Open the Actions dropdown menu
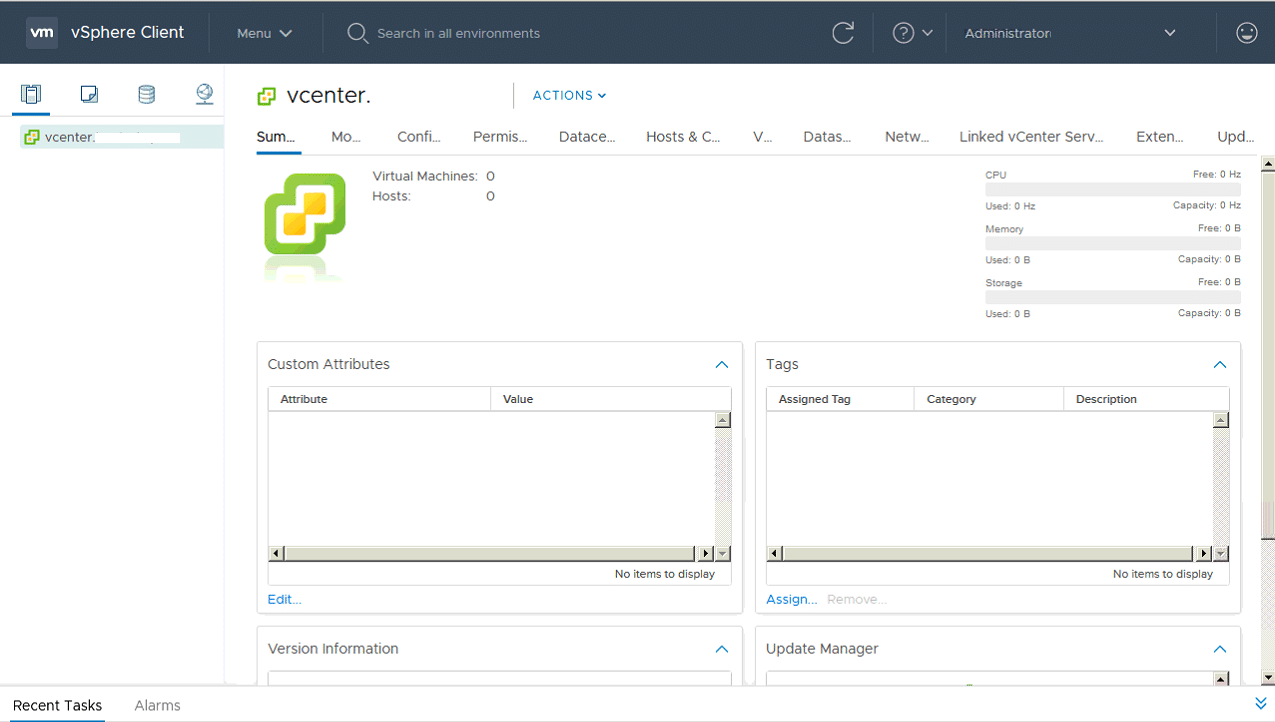Image resolution: width=1275 pixels, height=722 pixels. (x=569, y=96)
